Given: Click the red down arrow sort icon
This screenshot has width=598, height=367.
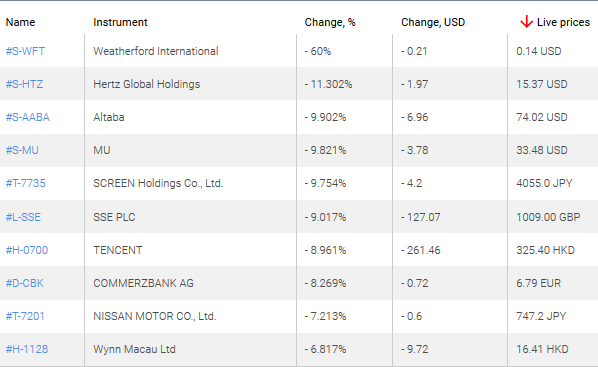Looking at the screenshot, I should (x=526, y=22).
